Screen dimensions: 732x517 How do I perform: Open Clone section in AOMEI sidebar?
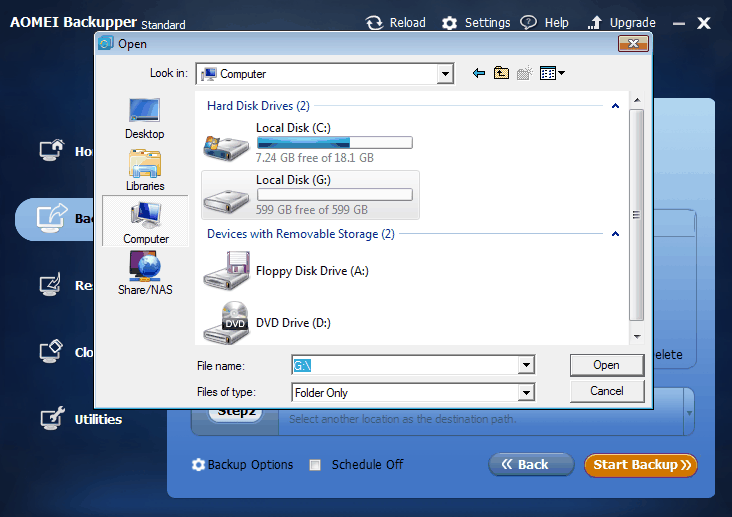[65, 352]
